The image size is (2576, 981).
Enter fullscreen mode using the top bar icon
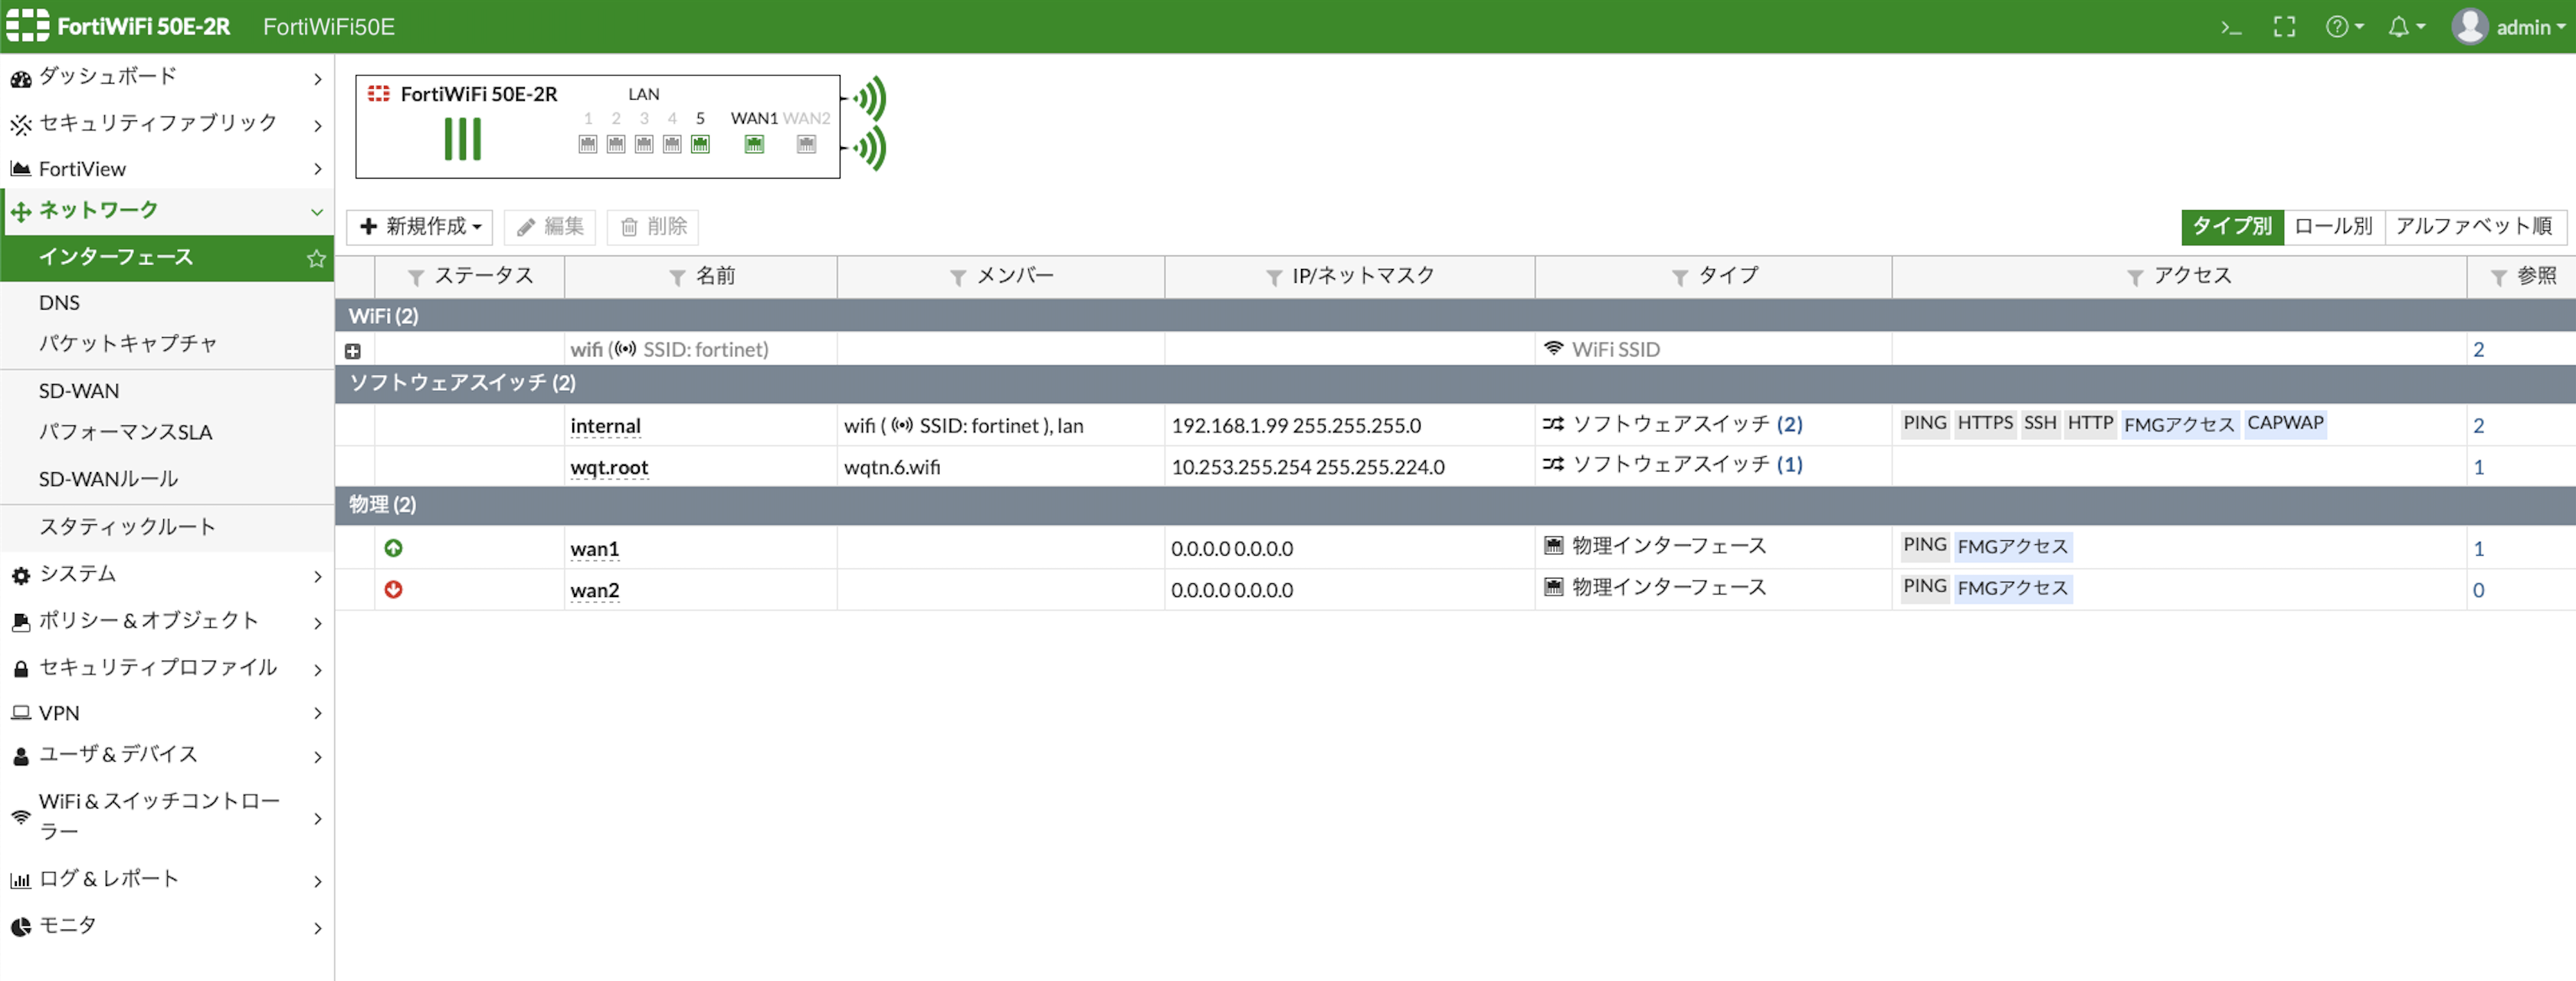point(2285,27)
